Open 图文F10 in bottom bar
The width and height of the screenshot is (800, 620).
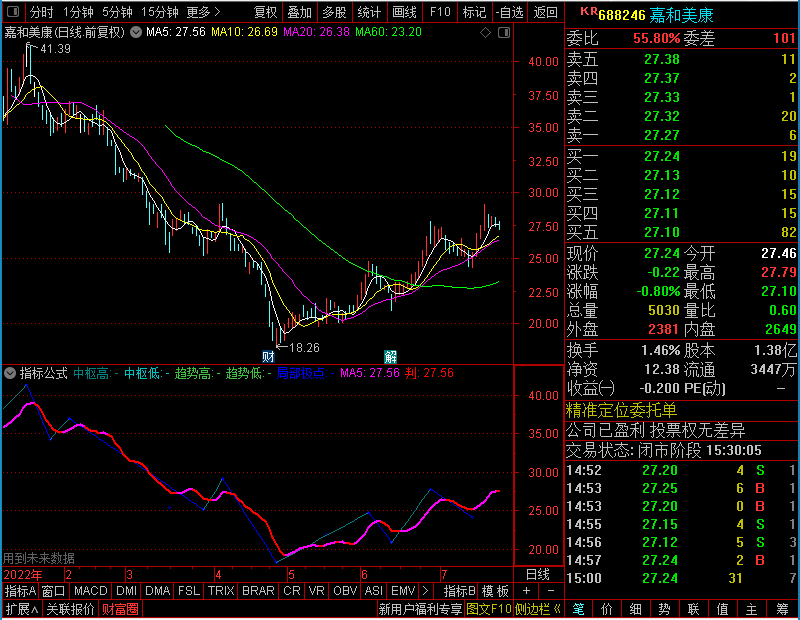(489, 609)
